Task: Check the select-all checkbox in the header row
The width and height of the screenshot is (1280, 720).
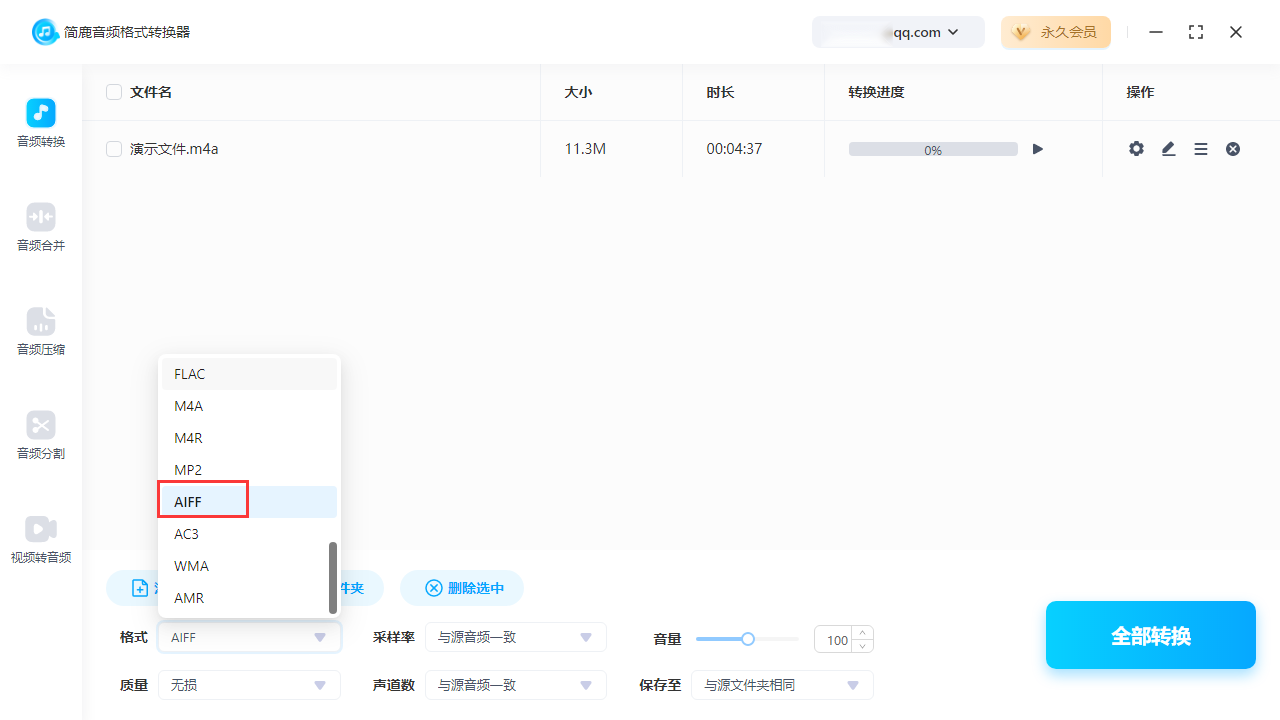Action: (114, 91)
